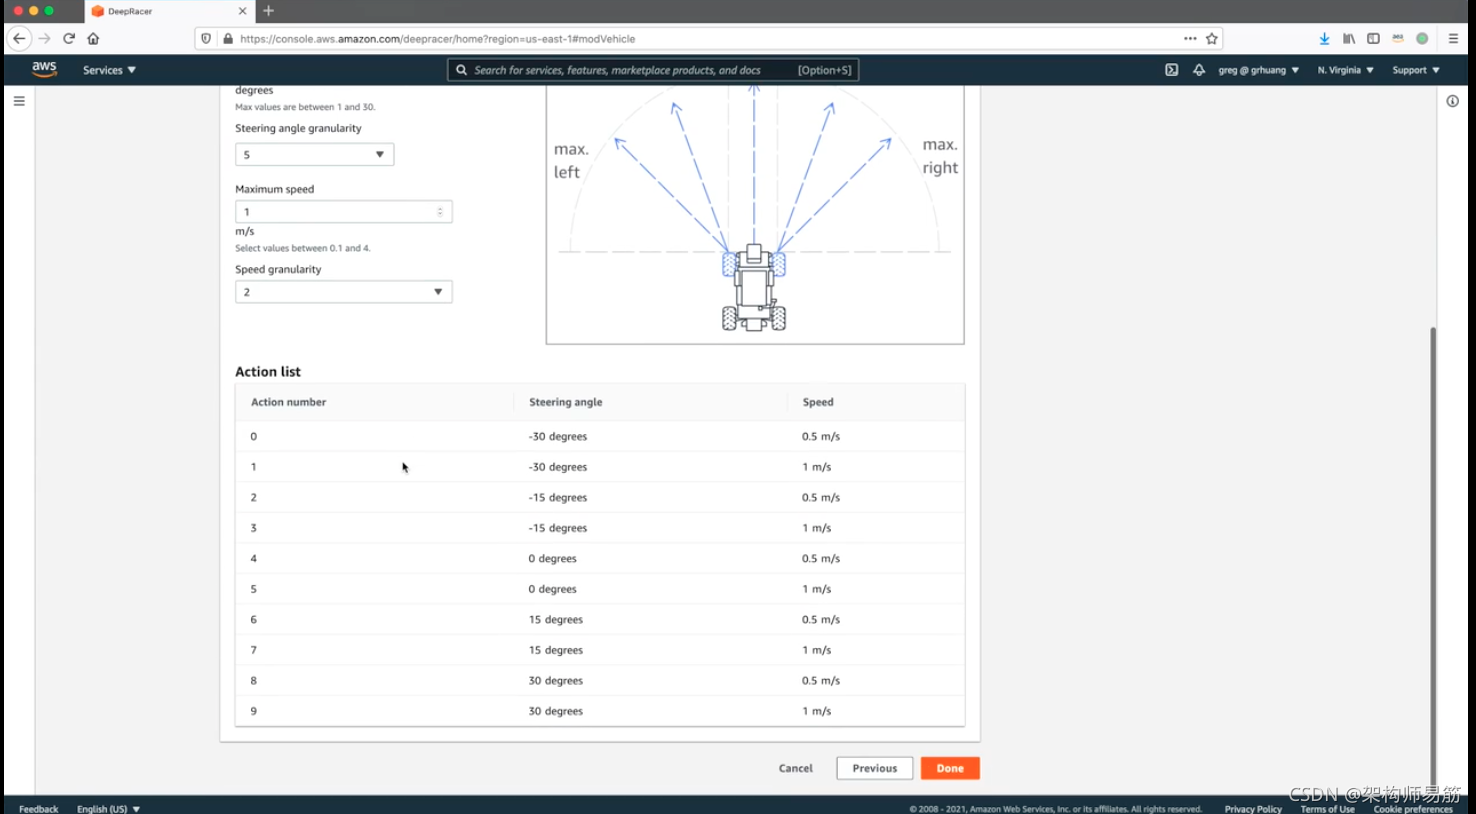Click the vehicle steering diagram
Image resolution: width=1476 pixels, height=814 pixels.
(x=755, y=215)
